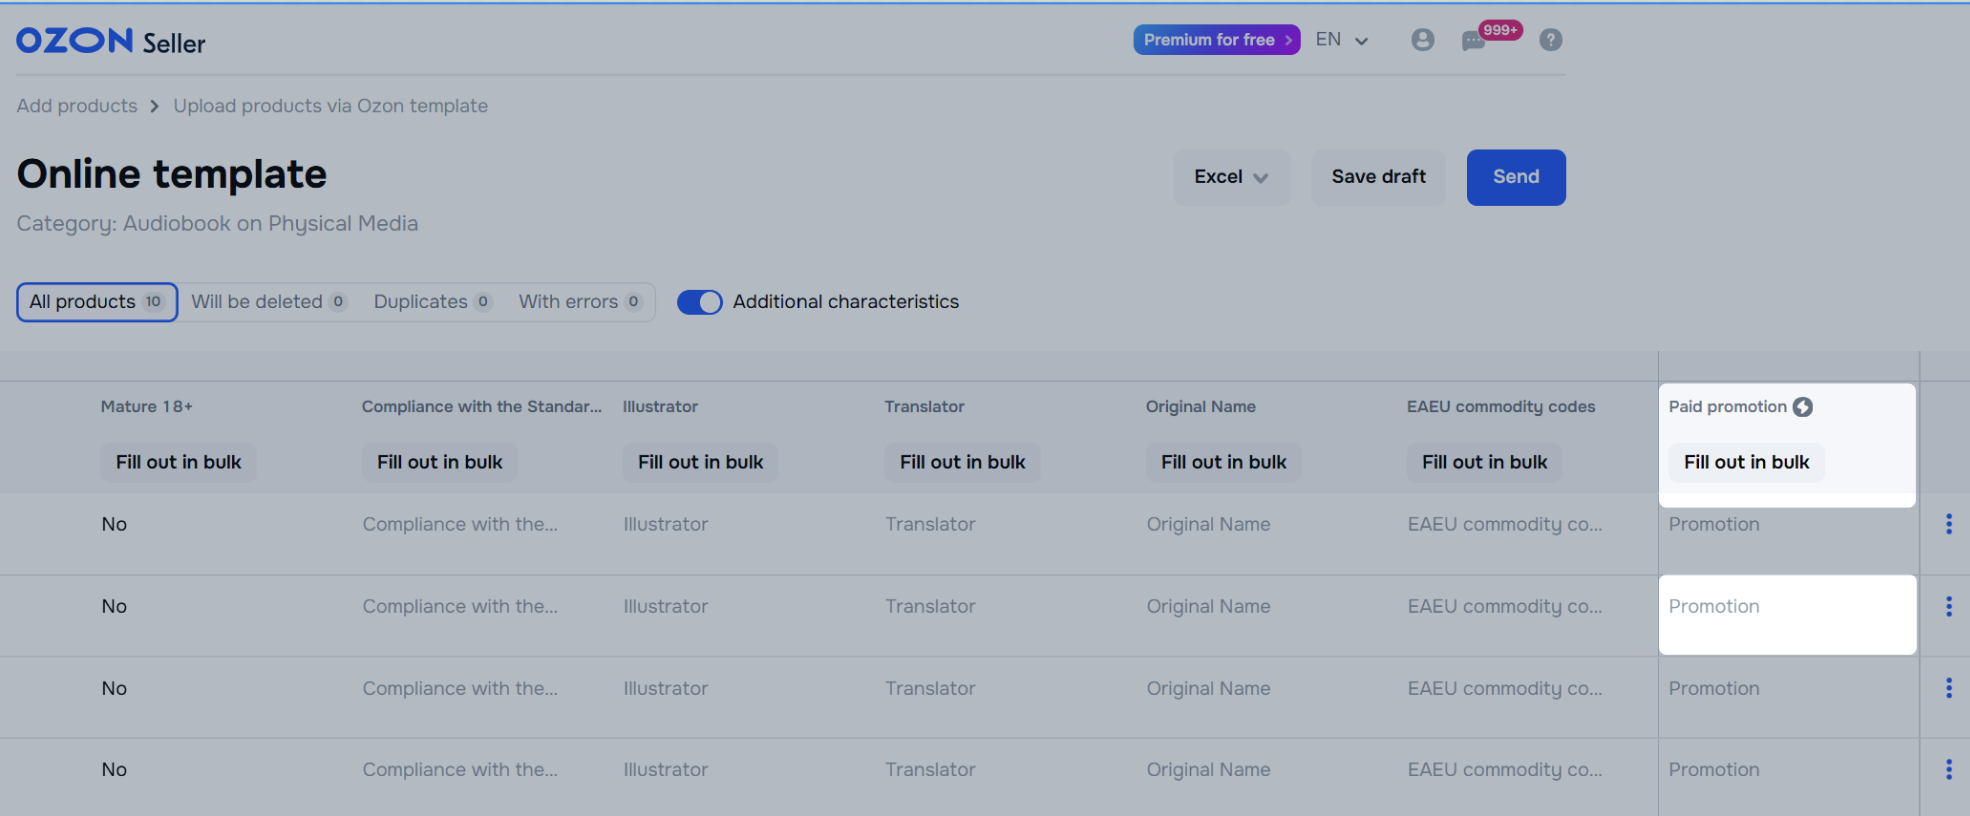1970x816 pixels.
Task: Switch to the Duplicates tab
Action: tap(432, 302)
